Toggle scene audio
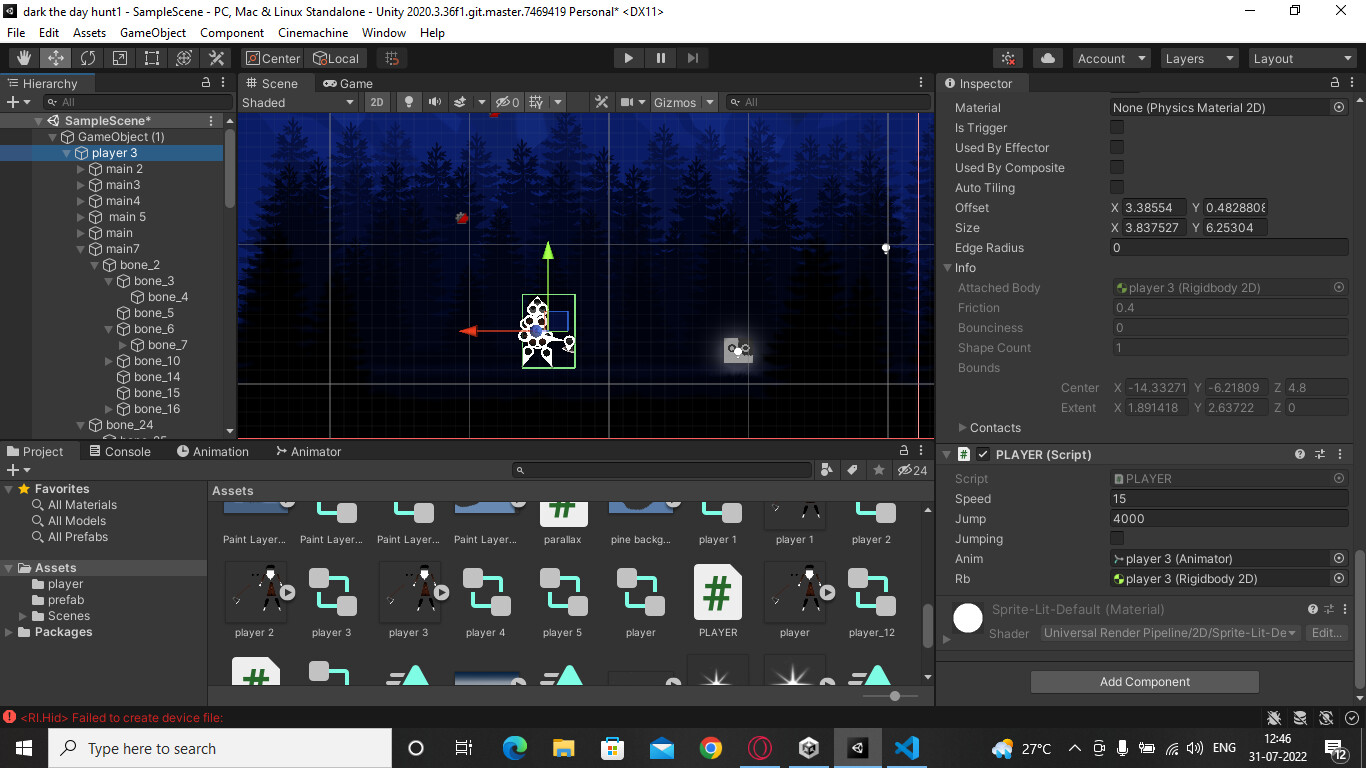 [434, 101]
